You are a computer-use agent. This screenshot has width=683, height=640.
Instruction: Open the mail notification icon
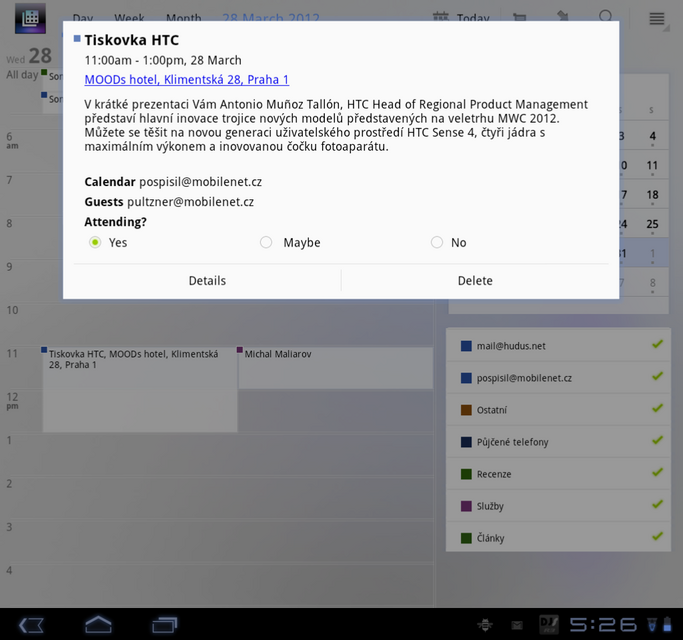517,626
